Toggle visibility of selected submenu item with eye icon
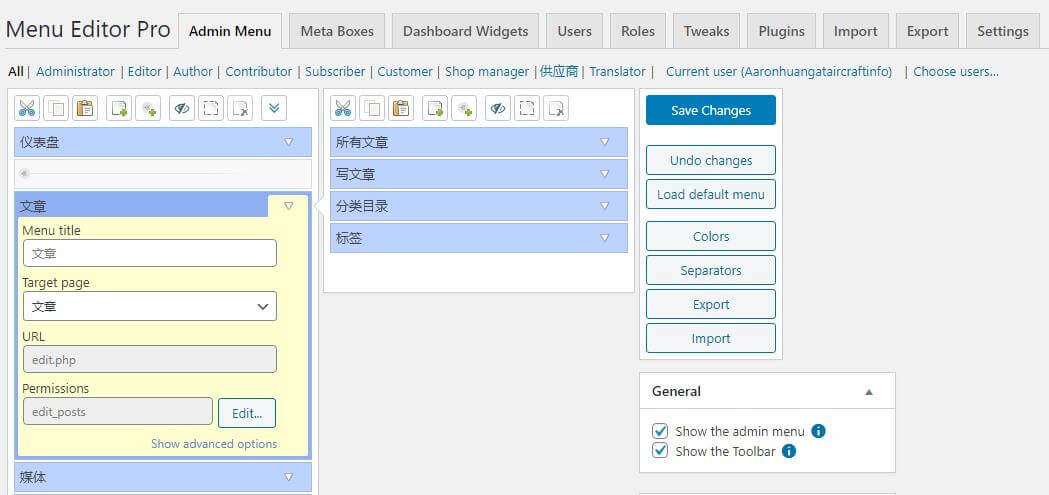 click(x=498, y=108)
